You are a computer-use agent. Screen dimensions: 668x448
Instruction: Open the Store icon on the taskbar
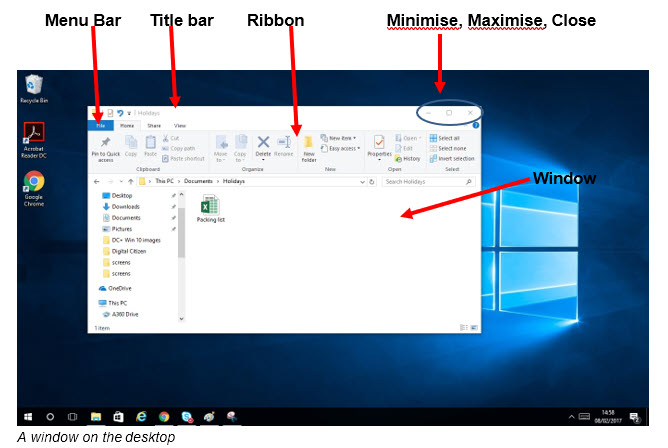[118, 417]
